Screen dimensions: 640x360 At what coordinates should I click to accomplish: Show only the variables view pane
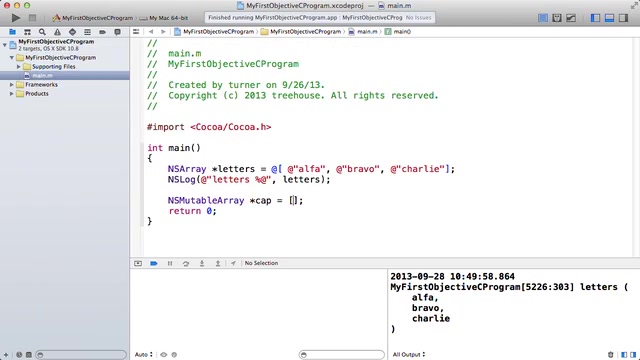coord(624,355)
